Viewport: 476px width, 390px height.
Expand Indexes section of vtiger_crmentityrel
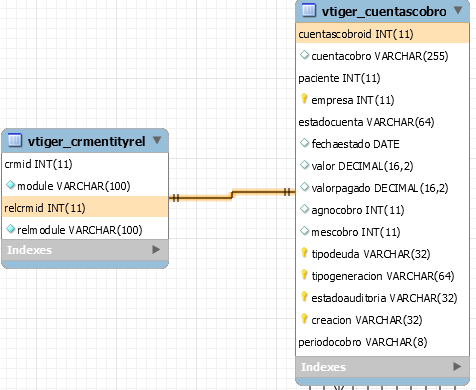[156, 249]
